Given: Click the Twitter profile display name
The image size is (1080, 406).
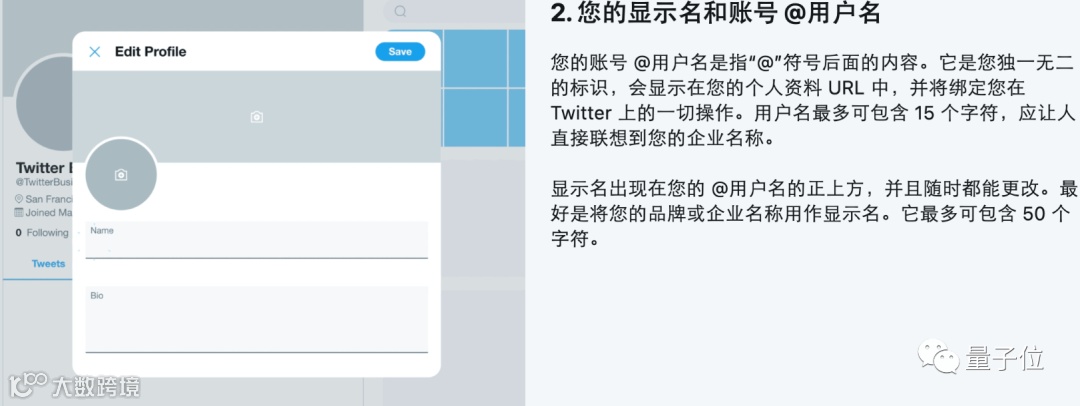Looking at the screenshot, I should 44,168.
